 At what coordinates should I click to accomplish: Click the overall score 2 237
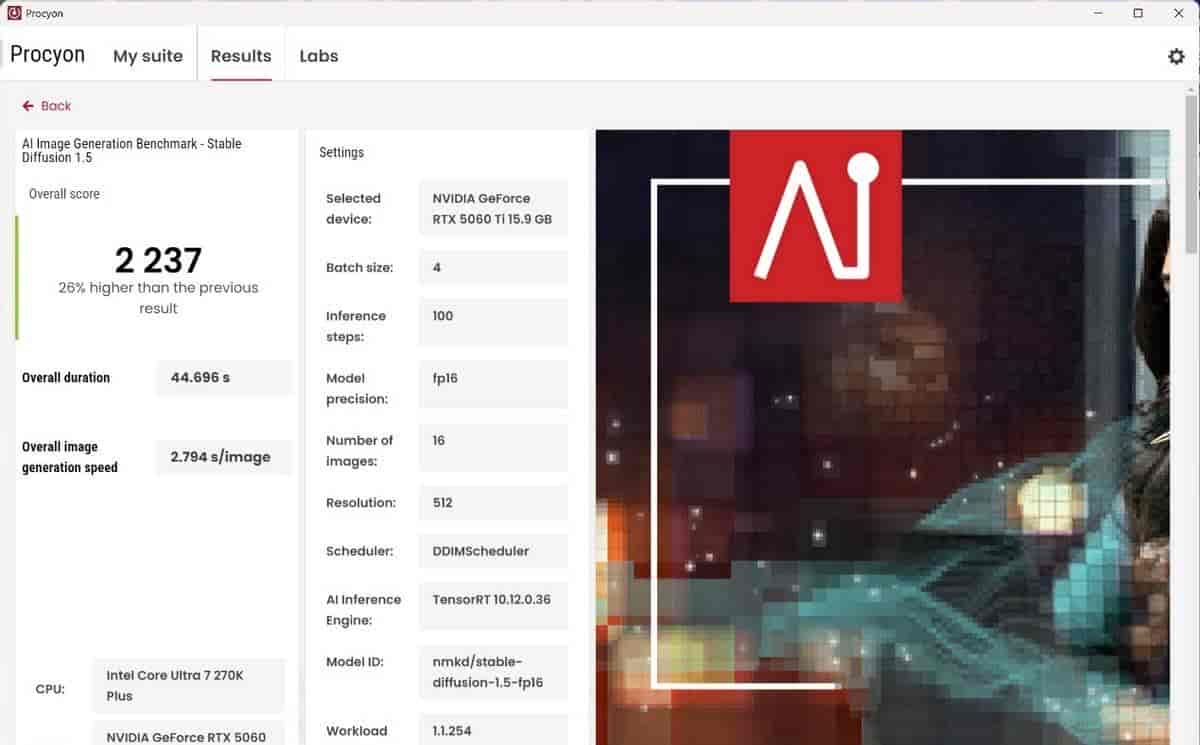pyautogui.click(x=158, y=260)
